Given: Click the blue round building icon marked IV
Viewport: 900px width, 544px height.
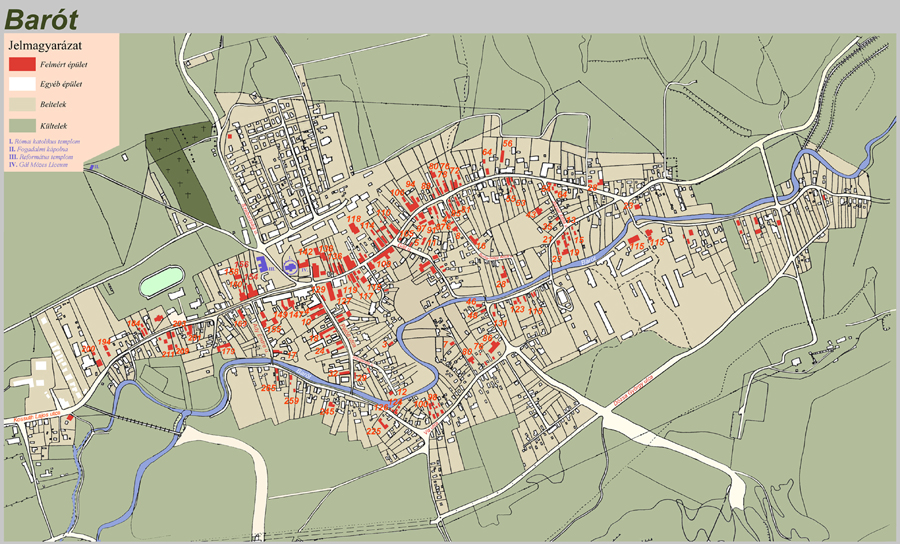Looking at the screenshot, I should click(292, 267).
